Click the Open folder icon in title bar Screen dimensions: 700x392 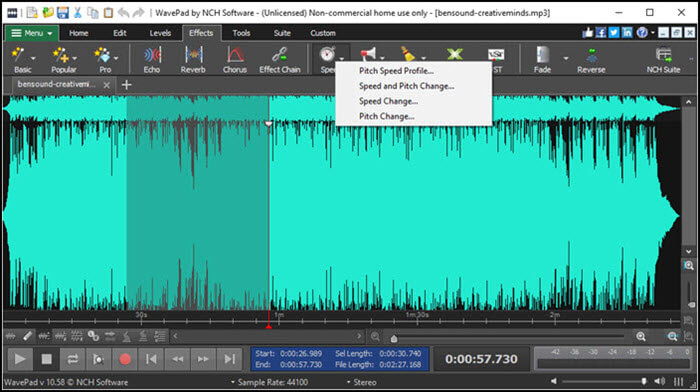pos(48,13)
